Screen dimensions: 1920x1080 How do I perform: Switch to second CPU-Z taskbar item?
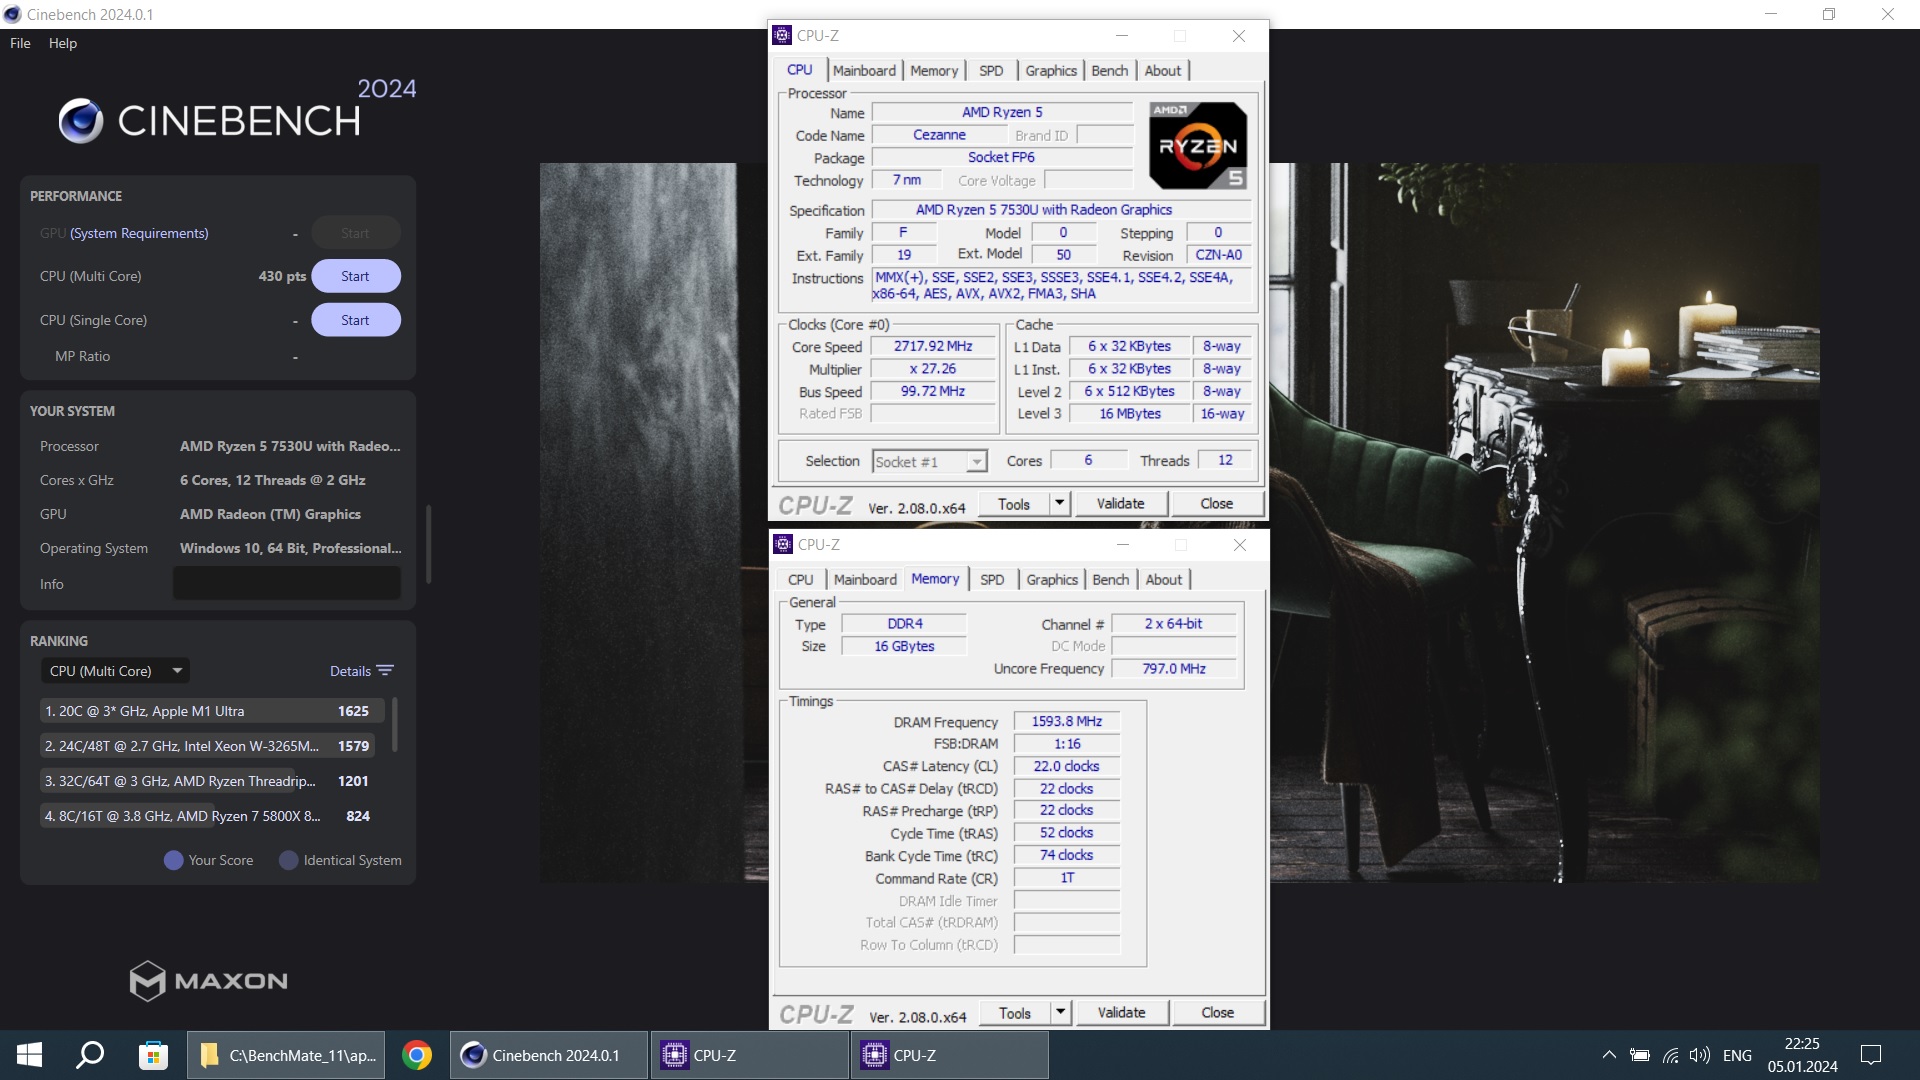point(950,1055)
